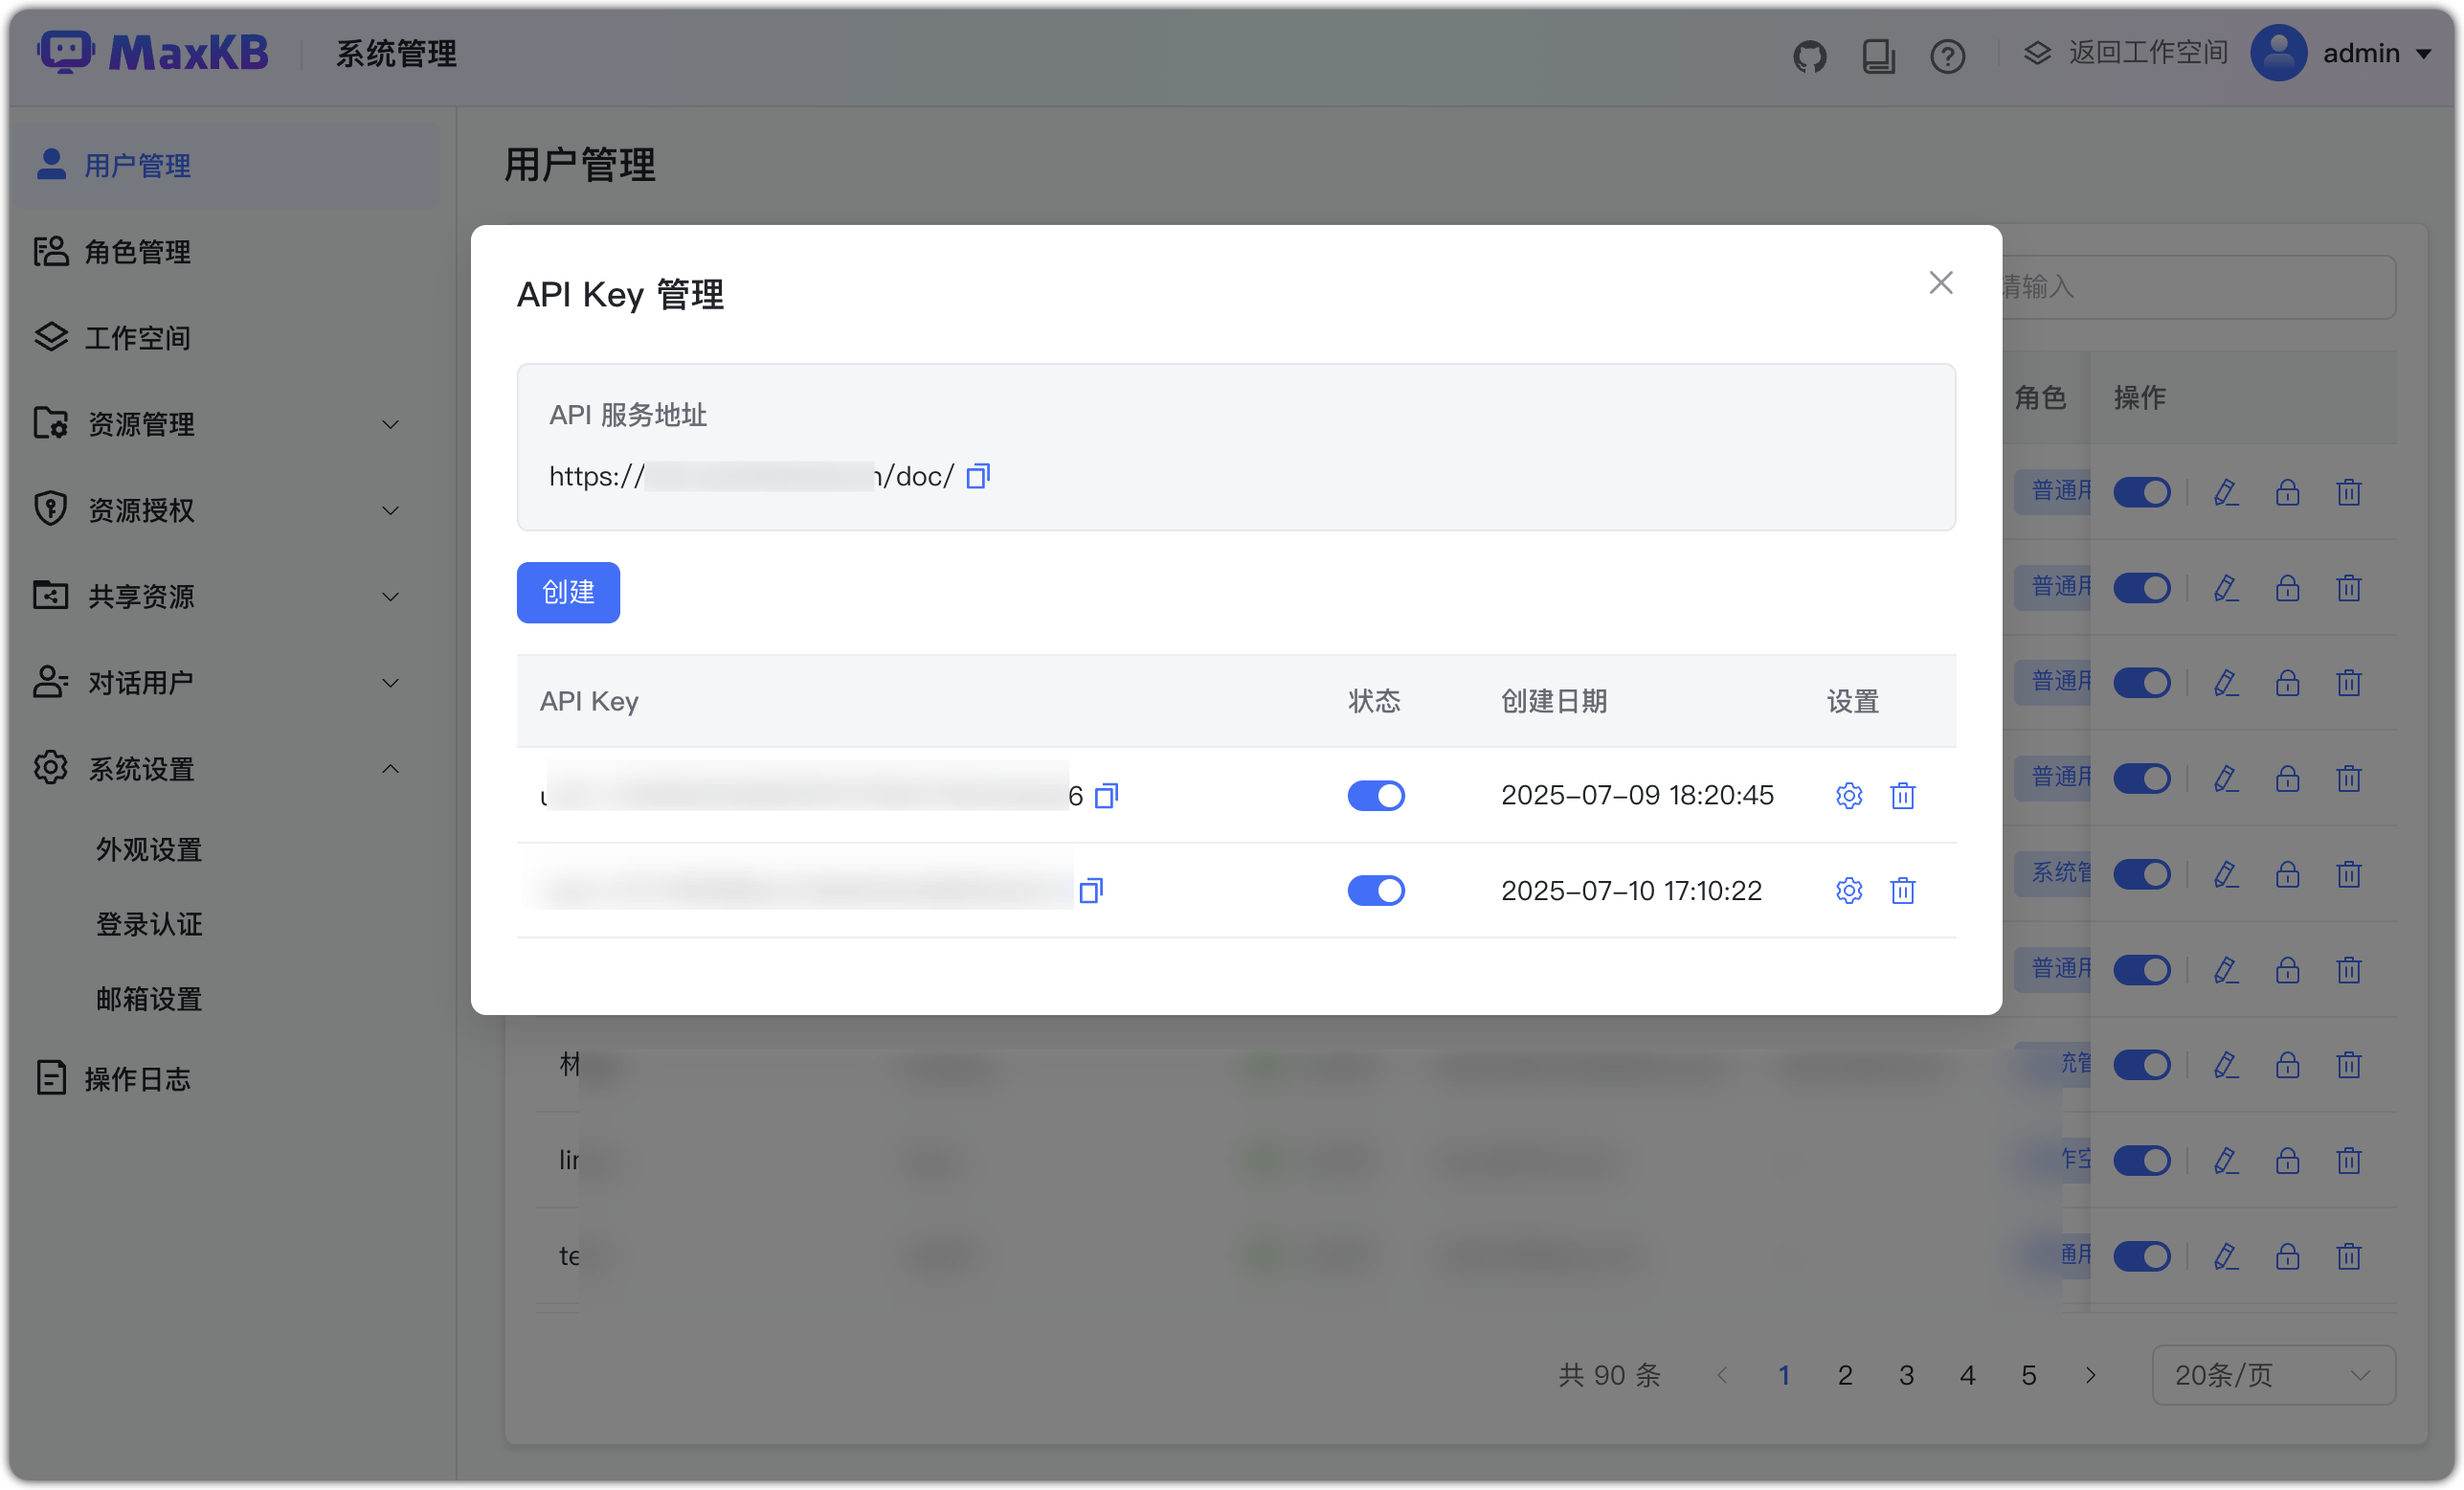Viewport: 2464px width, 1490px height.
Task: Go to page 2 of users
Action: [x=1844, y=1375]
